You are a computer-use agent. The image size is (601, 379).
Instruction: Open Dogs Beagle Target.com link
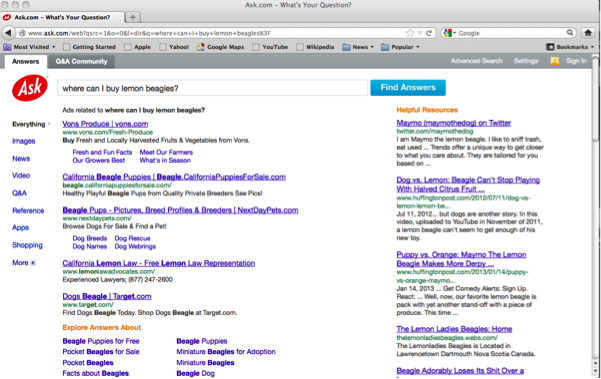click(x=107, y=296)
